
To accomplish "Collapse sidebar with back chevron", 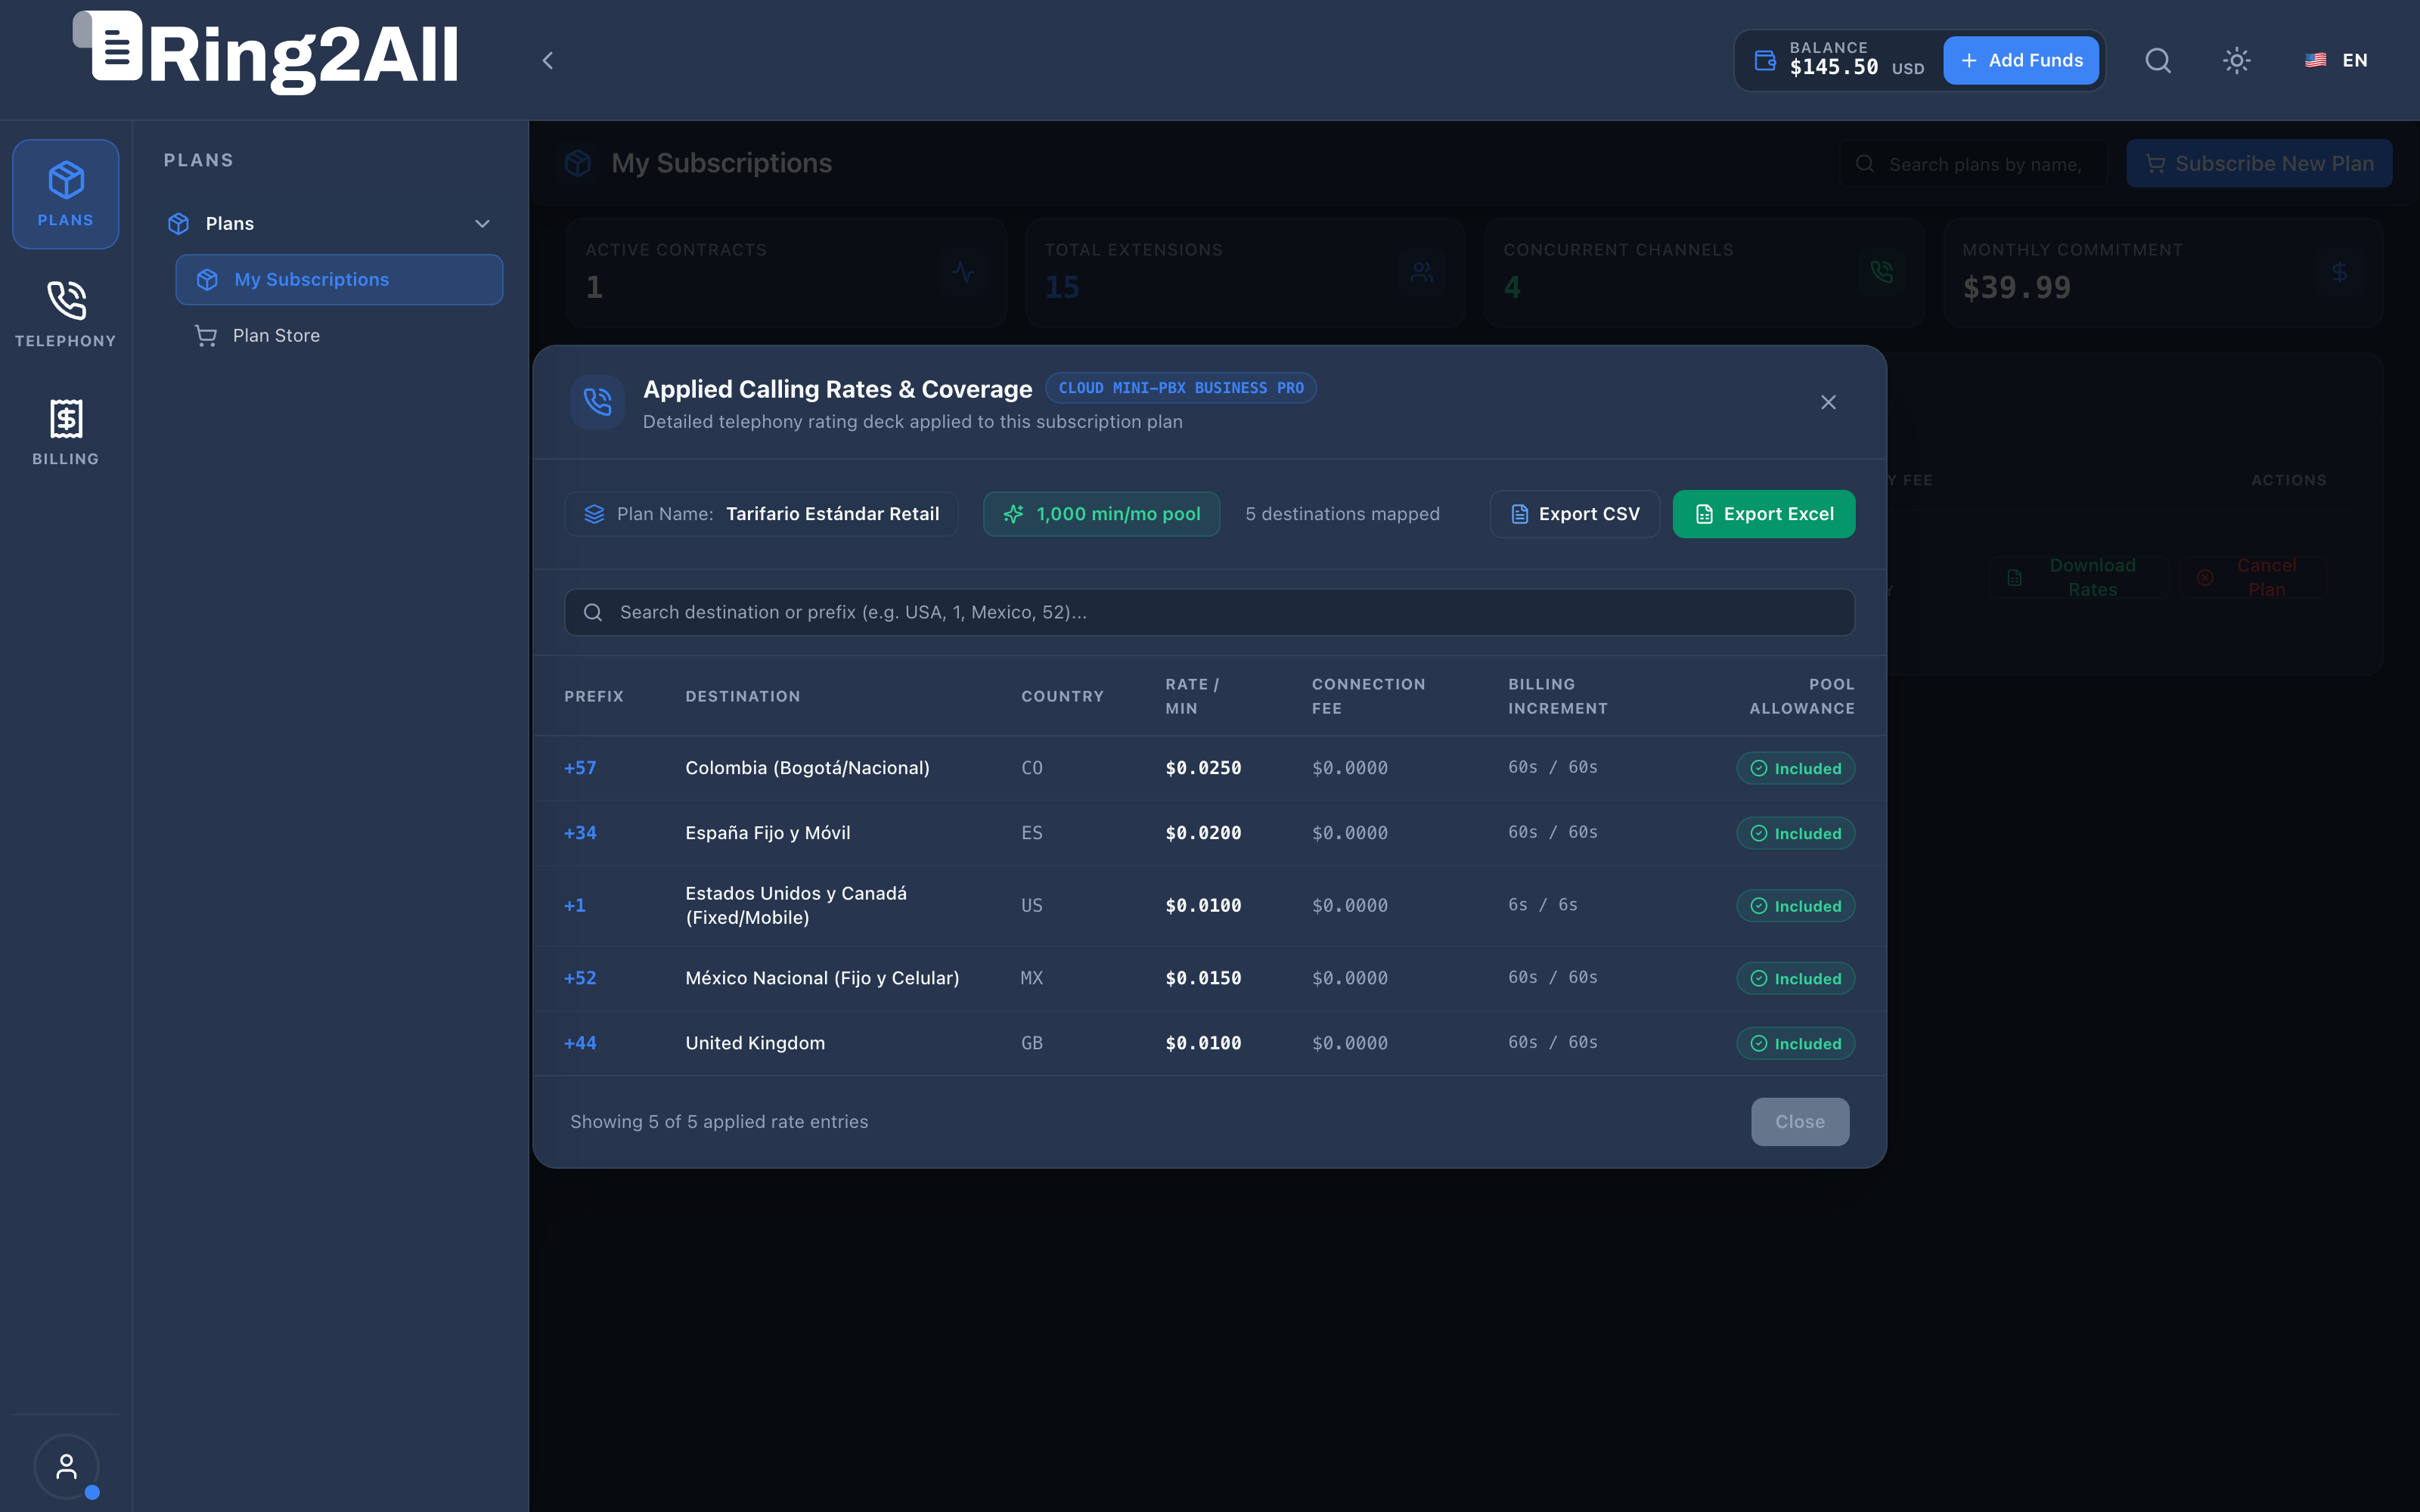I will point(547,61).
